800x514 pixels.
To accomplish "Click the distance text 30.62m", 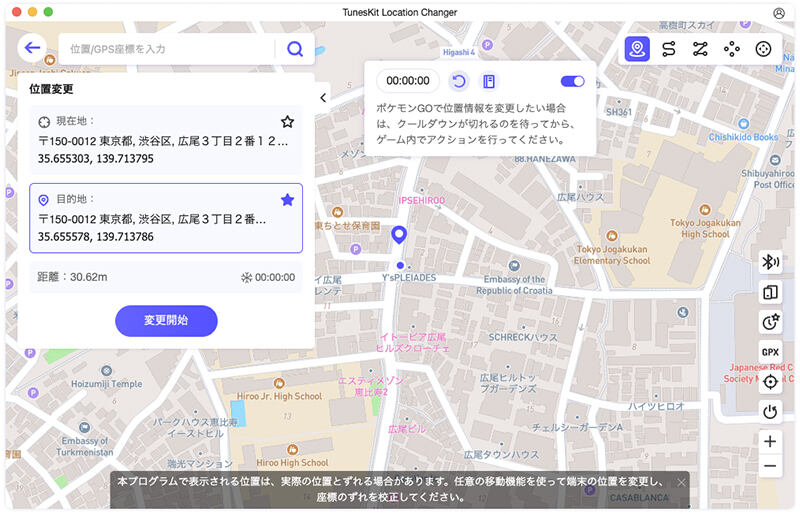I will click(x=88, y=277).
